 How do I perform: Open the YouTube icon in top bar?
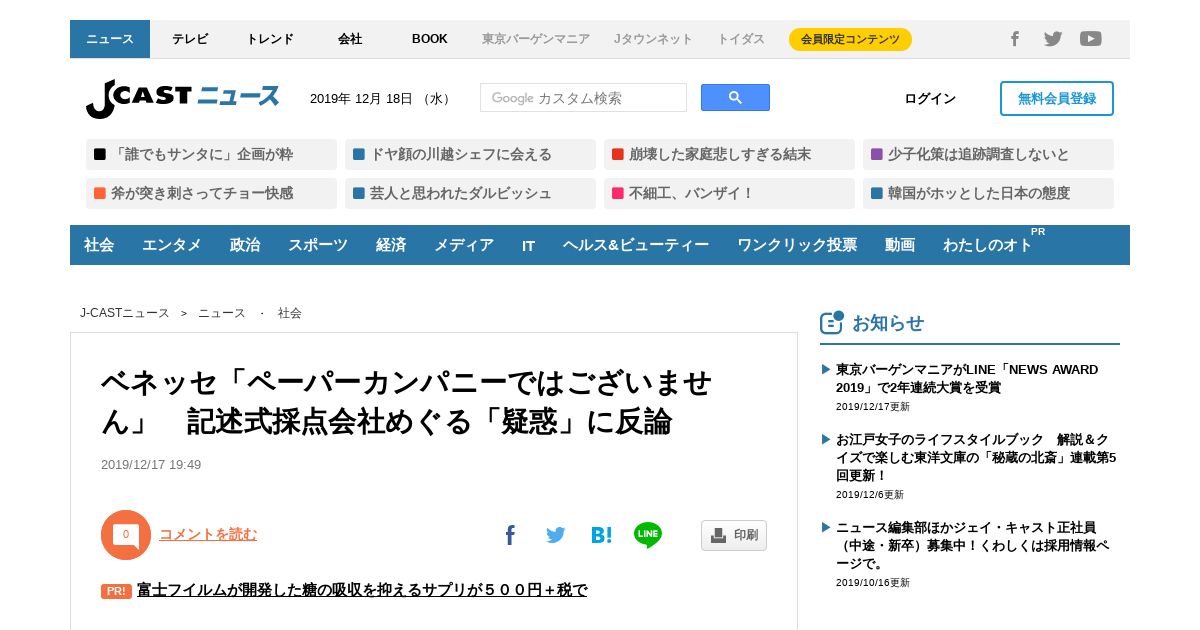[1091, 39]
